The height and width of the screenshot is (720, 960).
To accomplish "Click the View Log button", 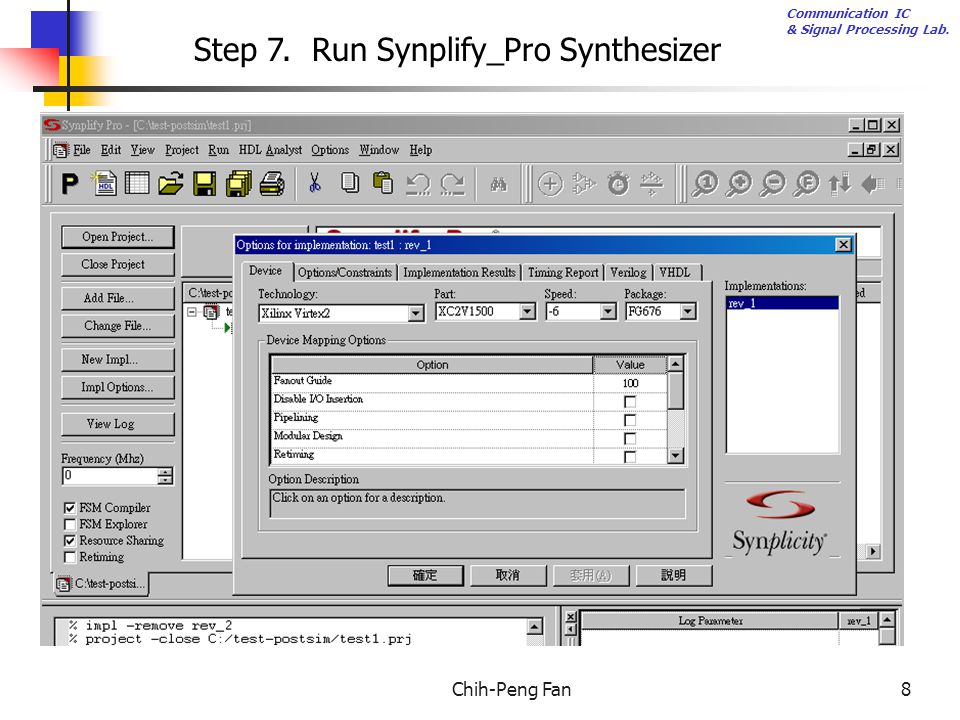I will (x=118, y=424).
